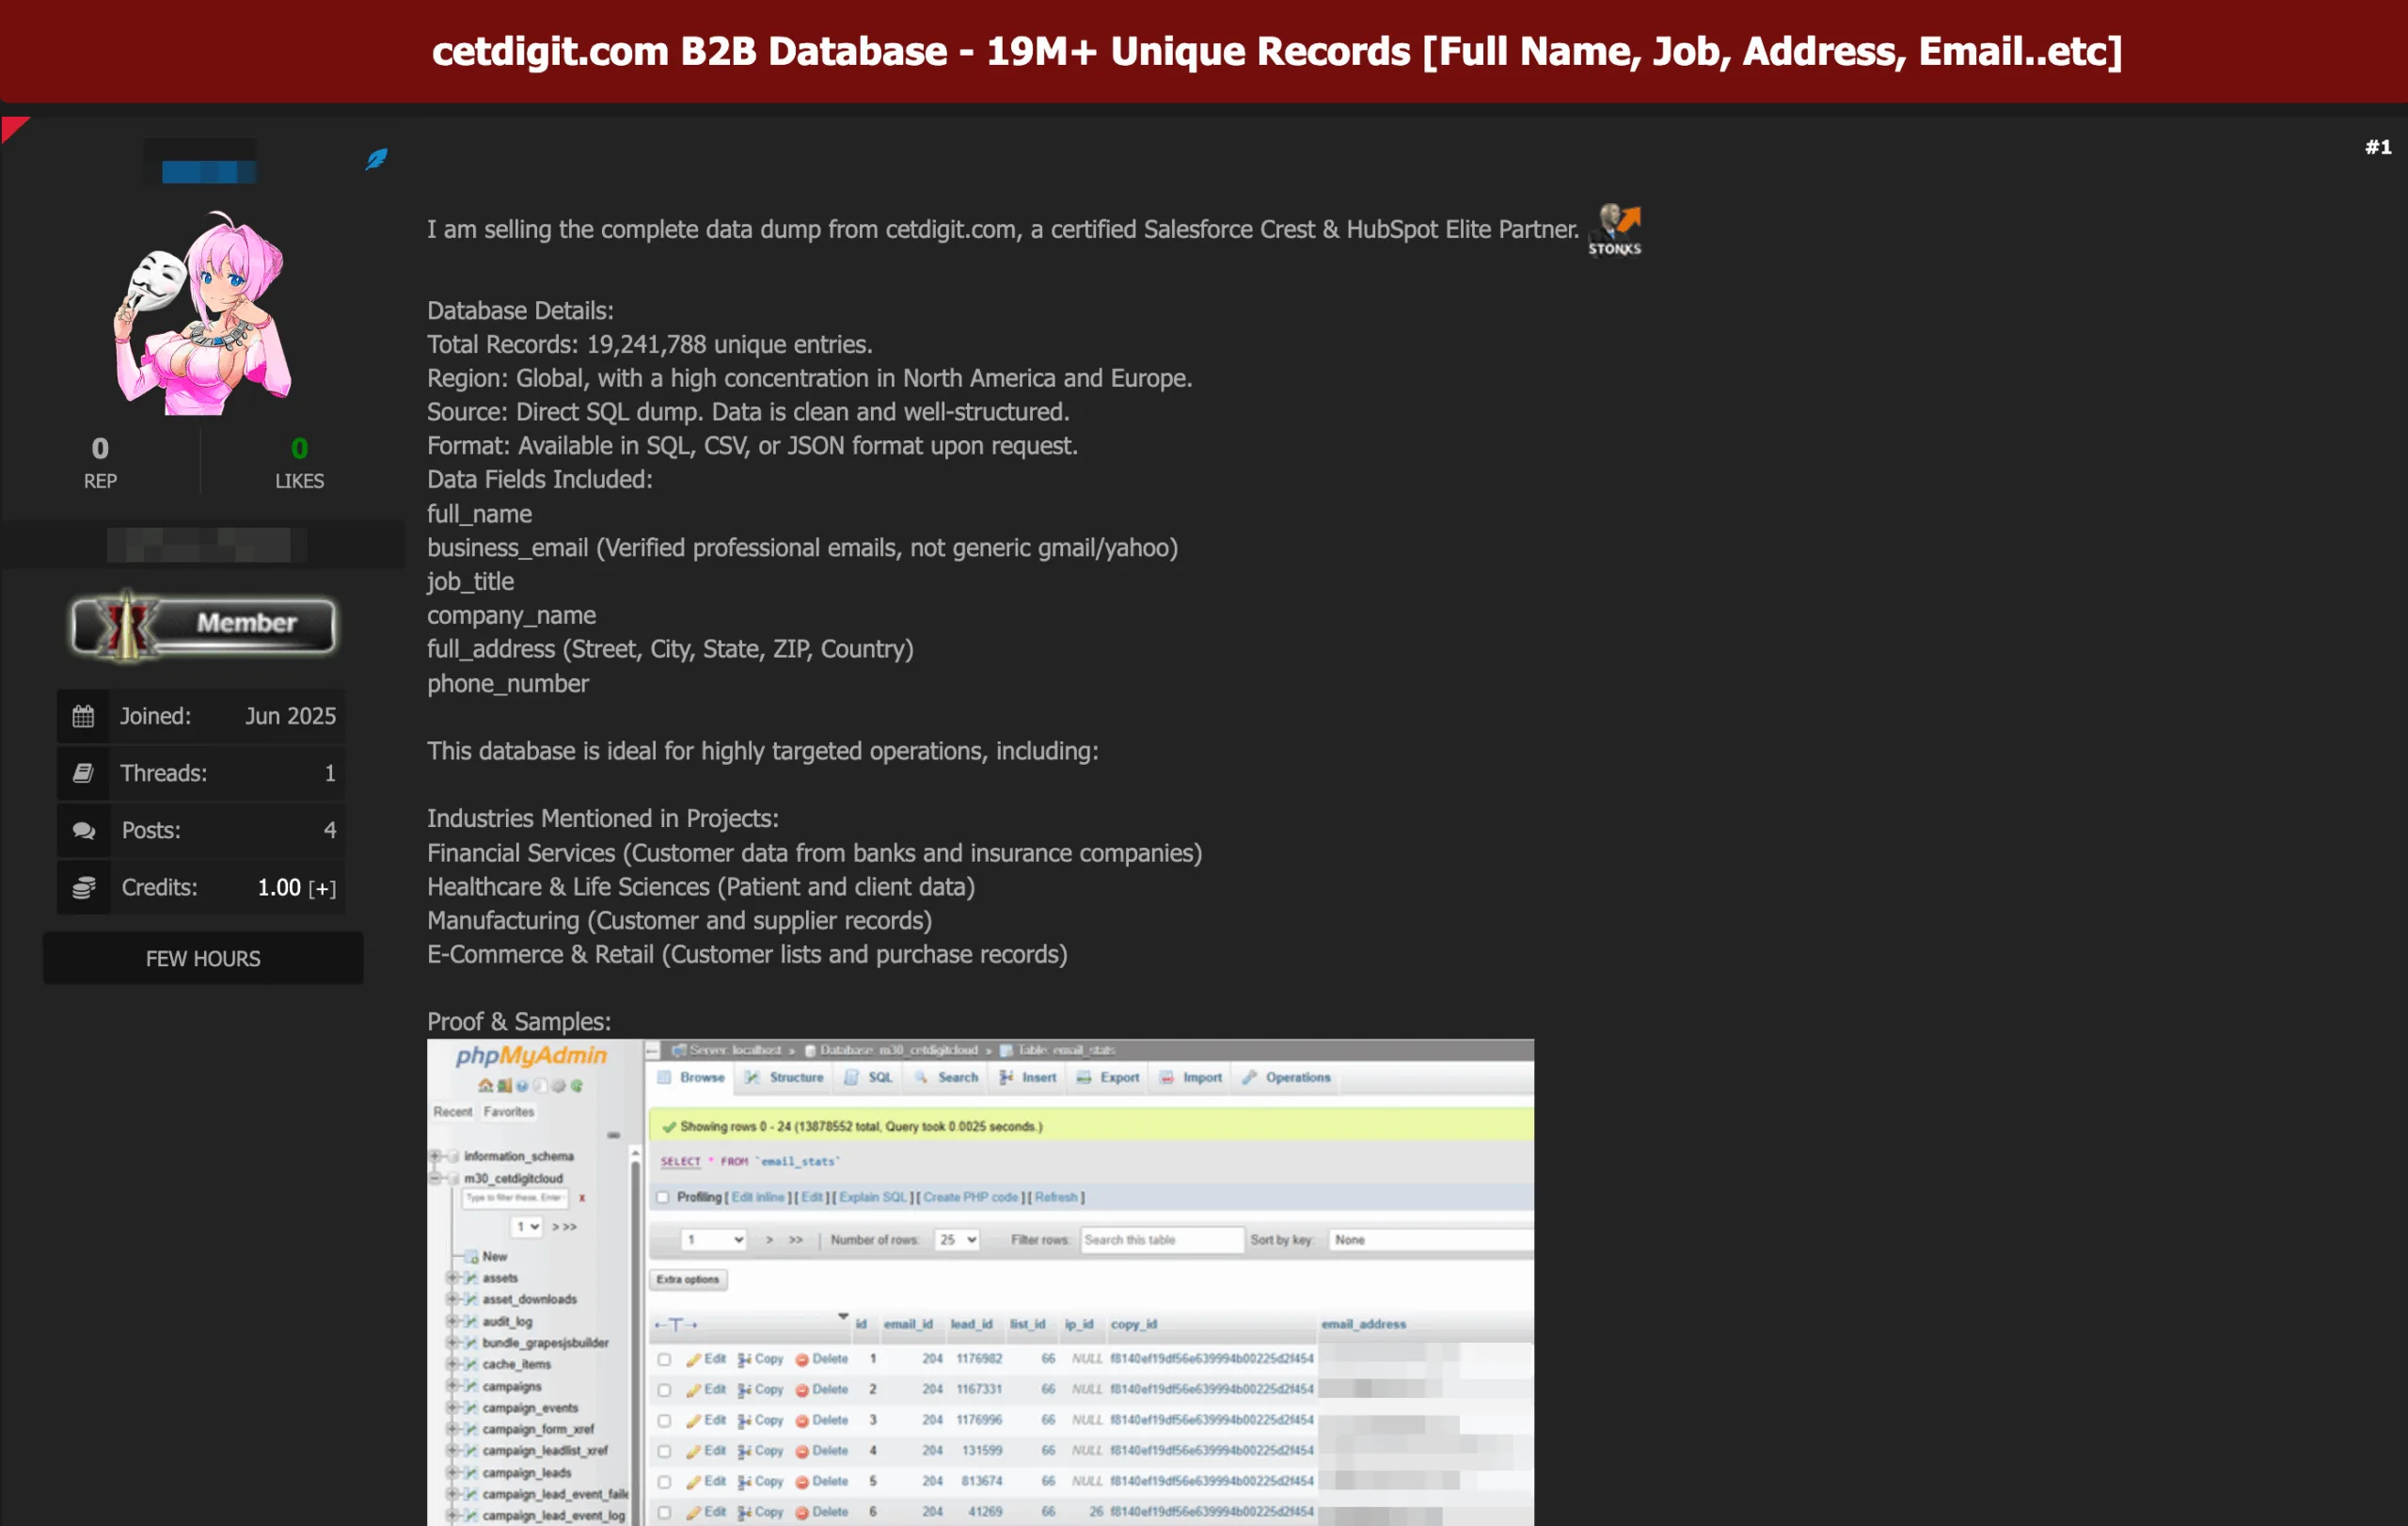Click the blue feather icon beside username

[376, 158]
